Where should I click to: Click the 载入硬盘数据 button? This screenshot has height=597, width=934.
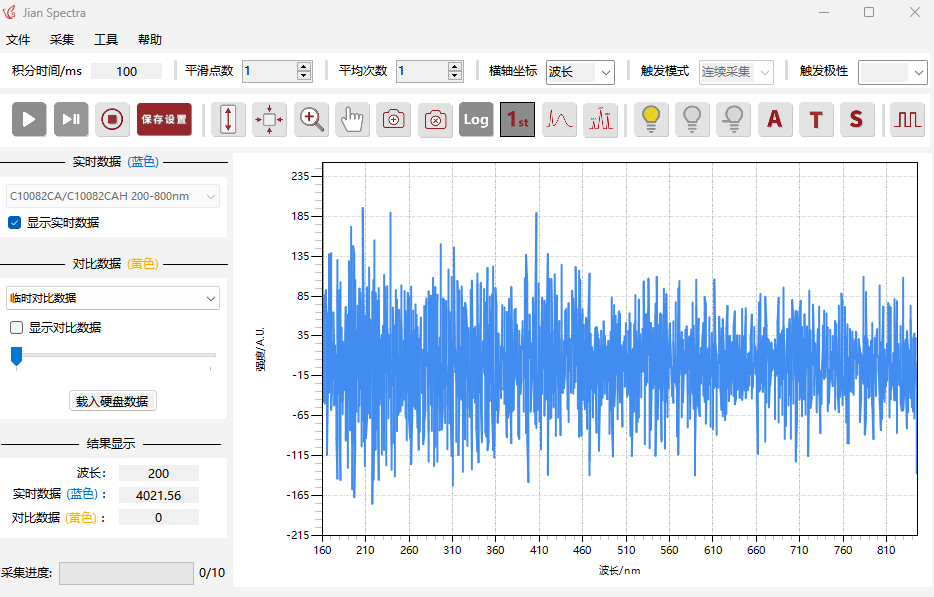click(x=113, y=401)
